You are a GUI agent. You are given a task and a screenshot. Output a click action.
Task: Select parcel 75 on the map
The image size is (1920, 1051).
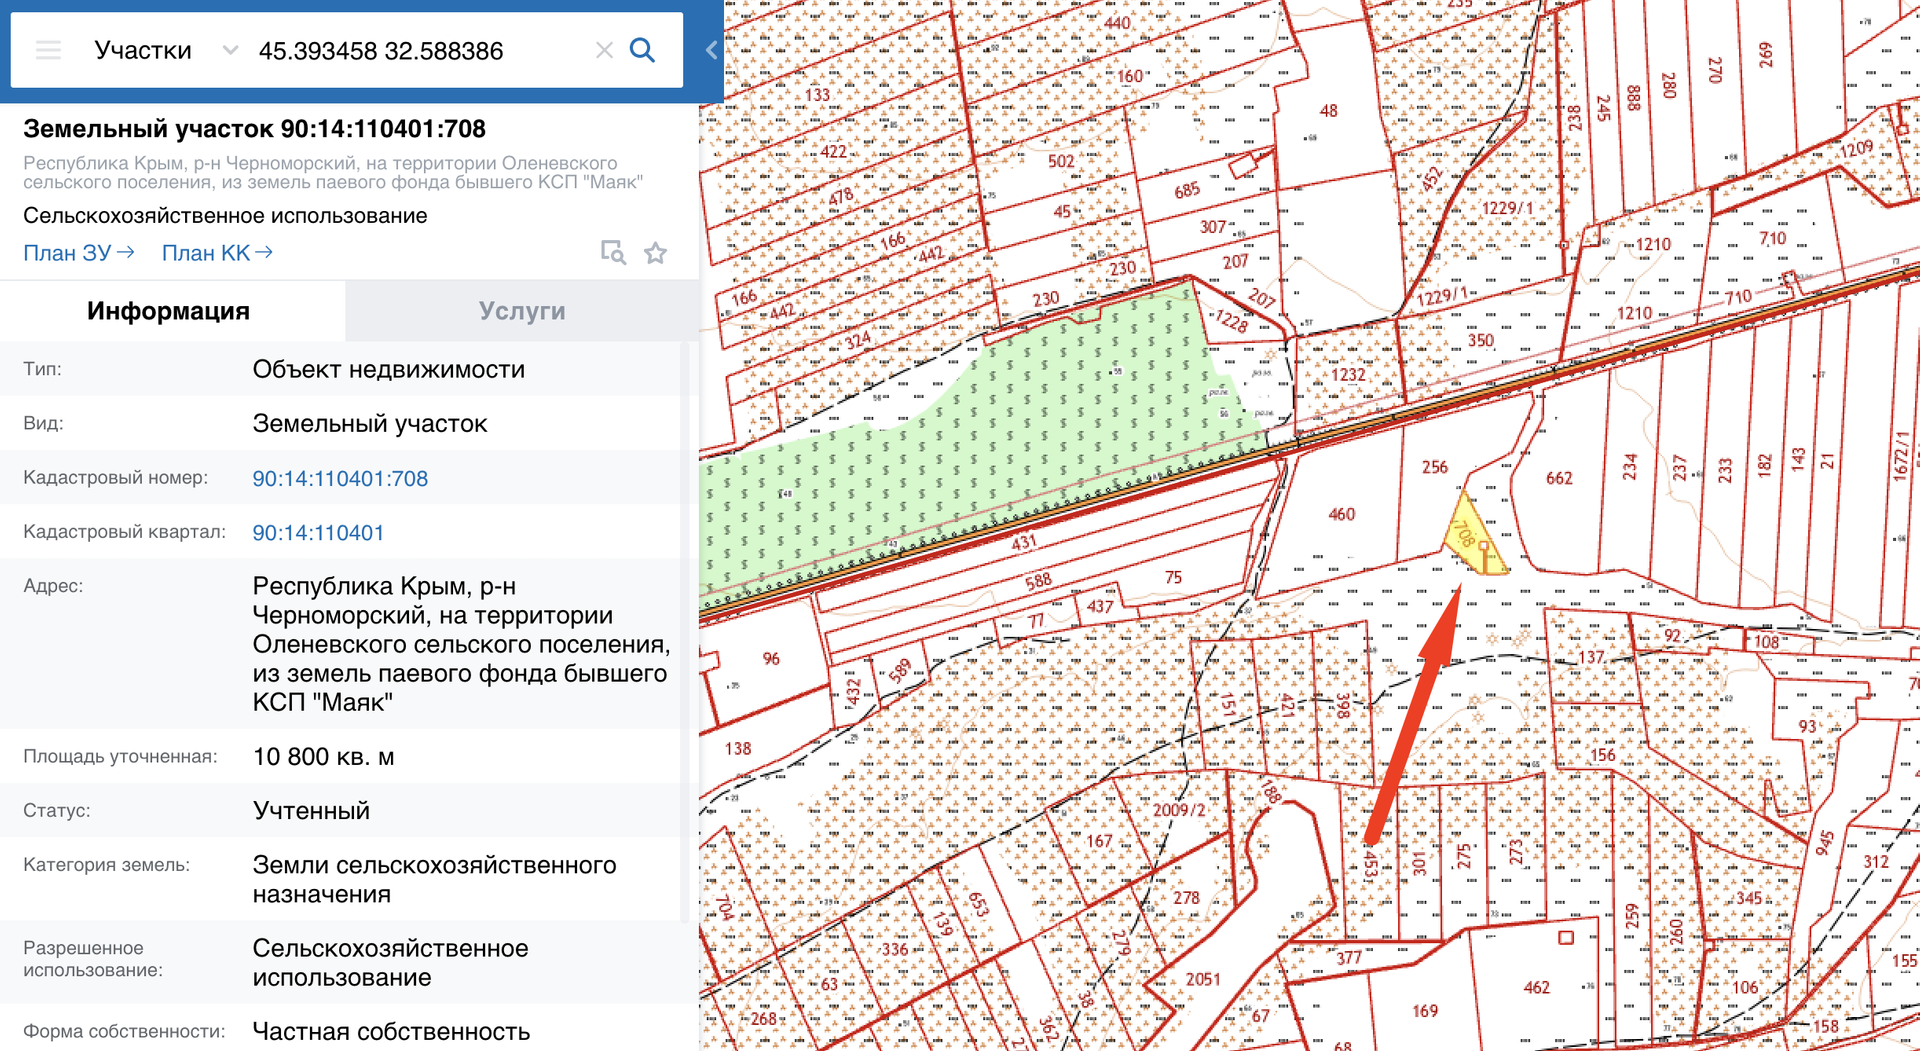(1173, 577)
